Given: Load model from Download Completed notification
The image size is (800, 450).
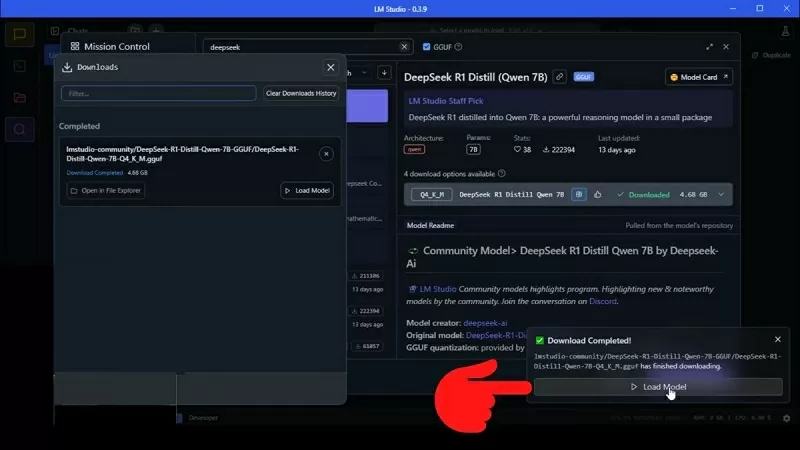Looking at the screenshot, I should [658, 387].
